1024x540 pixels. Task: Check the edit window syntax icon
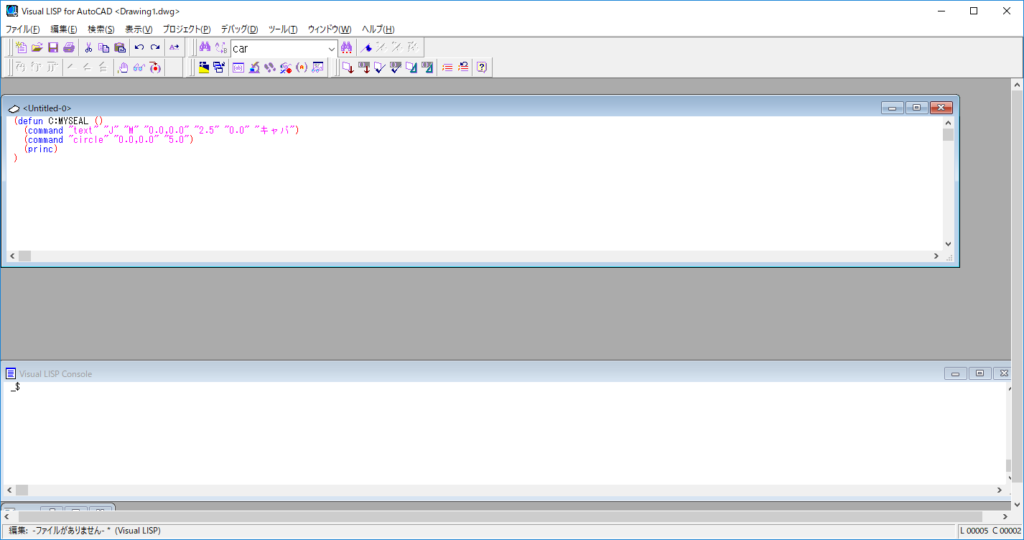point(379,67)
